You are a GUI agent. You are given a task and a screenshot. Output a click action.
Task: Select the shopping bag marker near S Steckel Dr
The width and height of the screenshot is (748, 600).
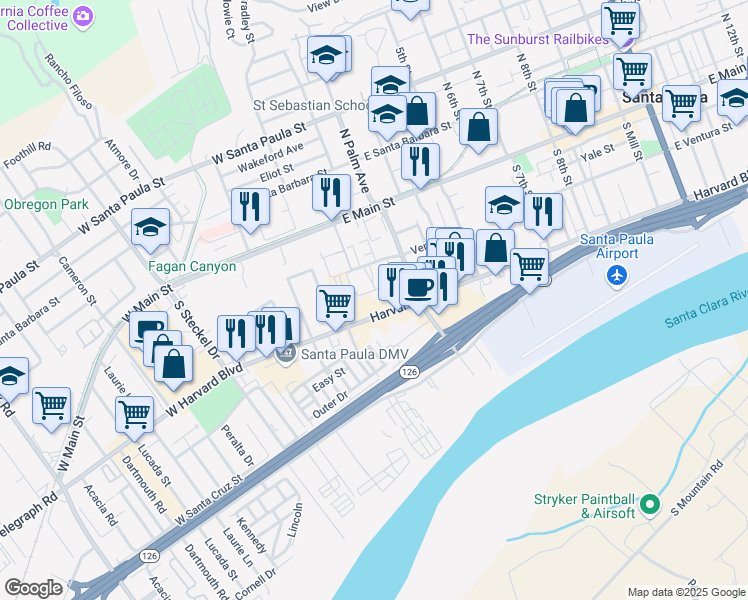tap(174, 364)
